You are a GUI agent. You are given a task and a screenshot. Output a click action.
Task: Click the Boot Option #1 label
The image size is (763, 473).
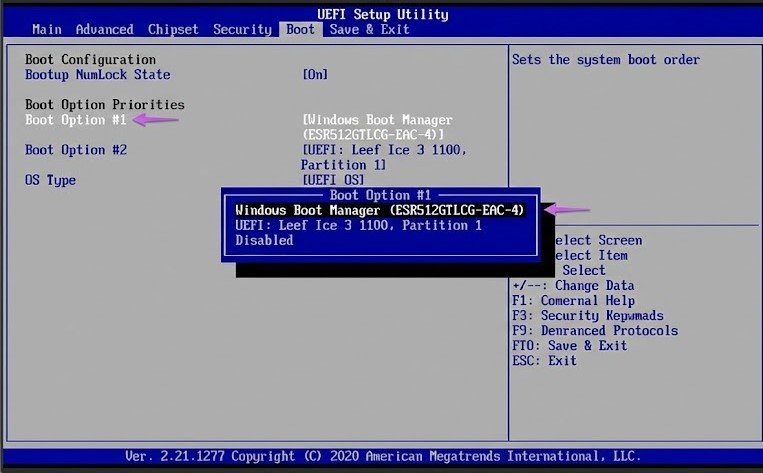click(76, 120)
